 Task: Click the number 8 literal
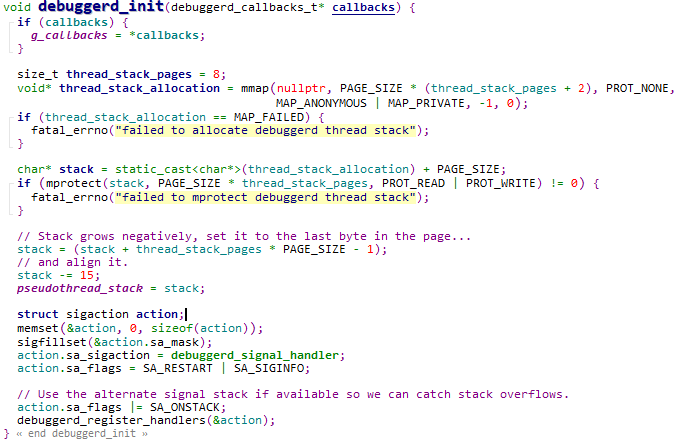[216, 75]
